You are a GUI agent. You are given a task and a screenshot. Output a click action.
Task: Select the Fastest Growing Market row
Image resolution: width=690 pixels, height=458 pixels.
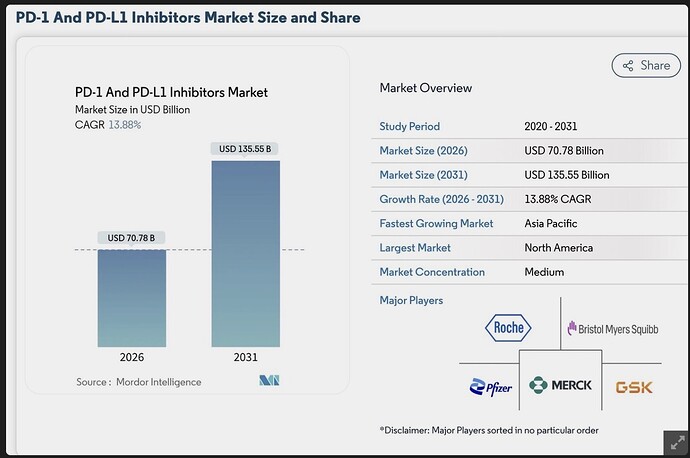[529, 224]
